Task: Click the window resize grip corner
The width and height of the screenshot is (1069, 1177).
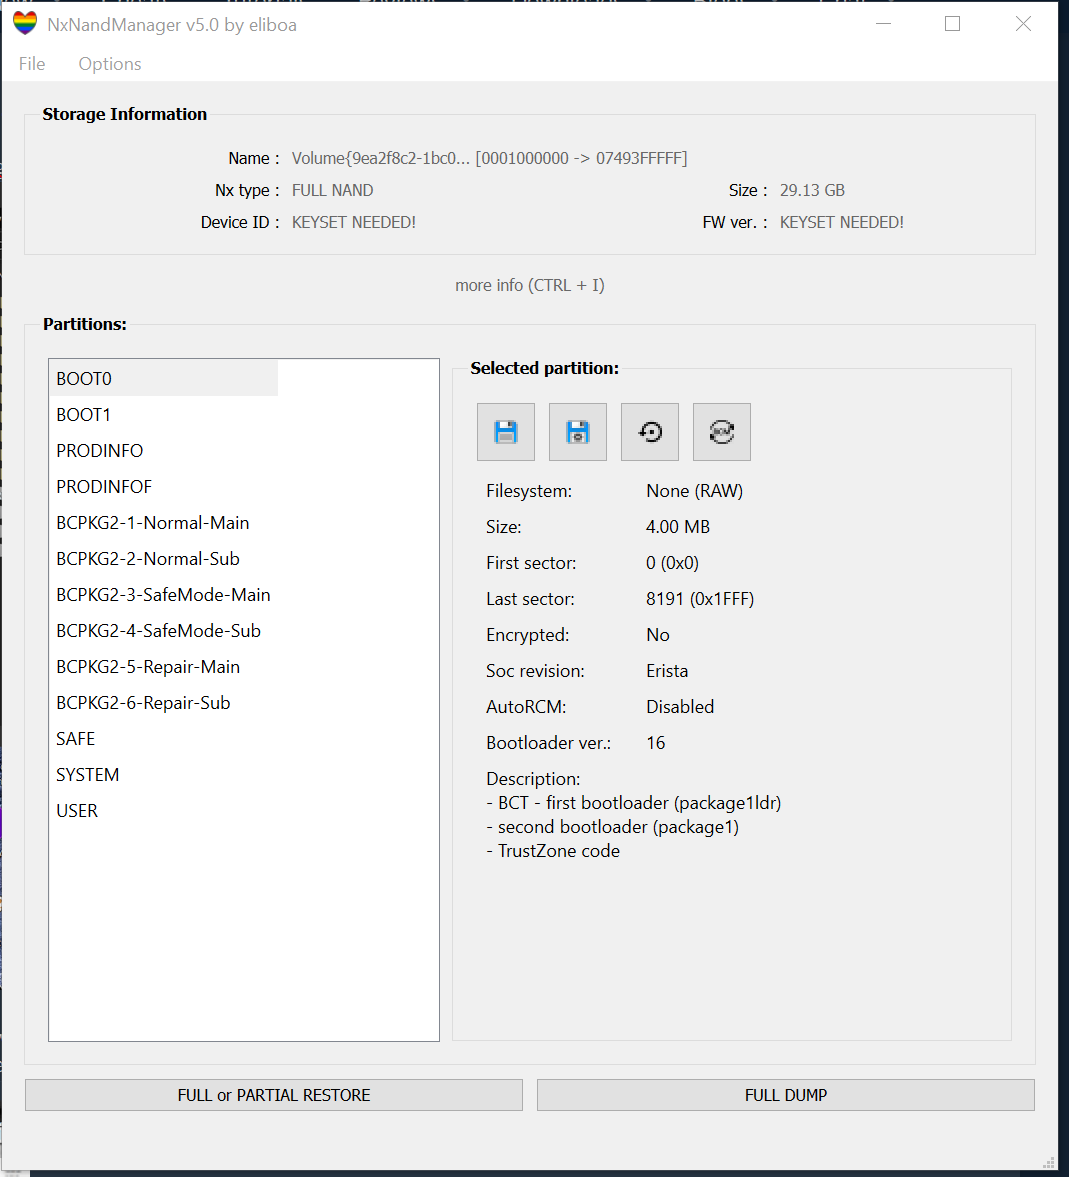Action: 1050,1163
